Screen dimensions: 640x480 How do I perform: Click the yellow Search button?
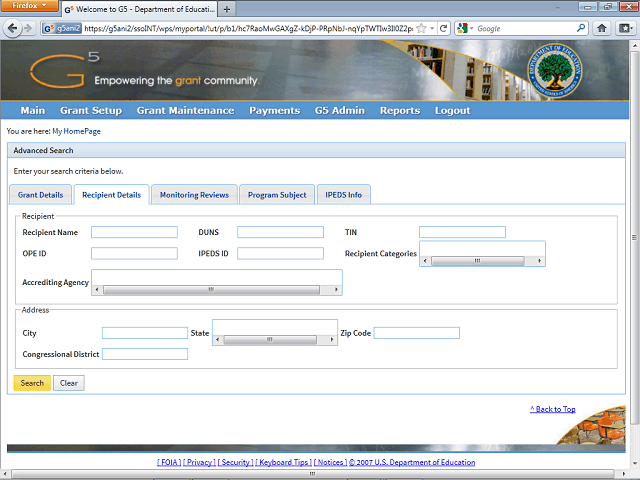(x=32, y=383)
